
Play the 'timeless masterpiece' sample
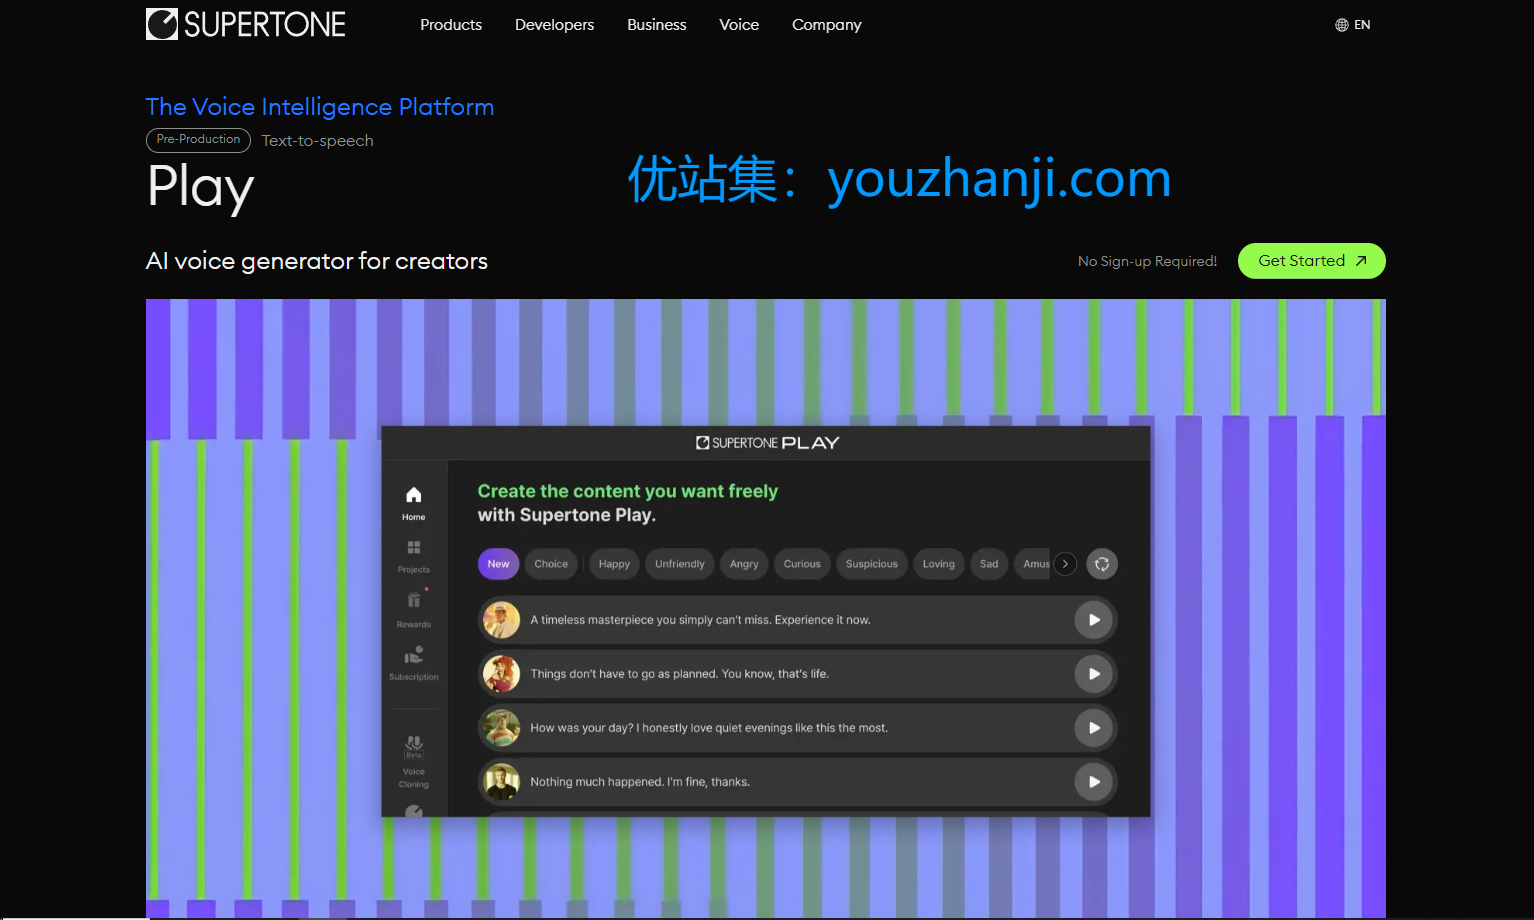(1094, 620)
